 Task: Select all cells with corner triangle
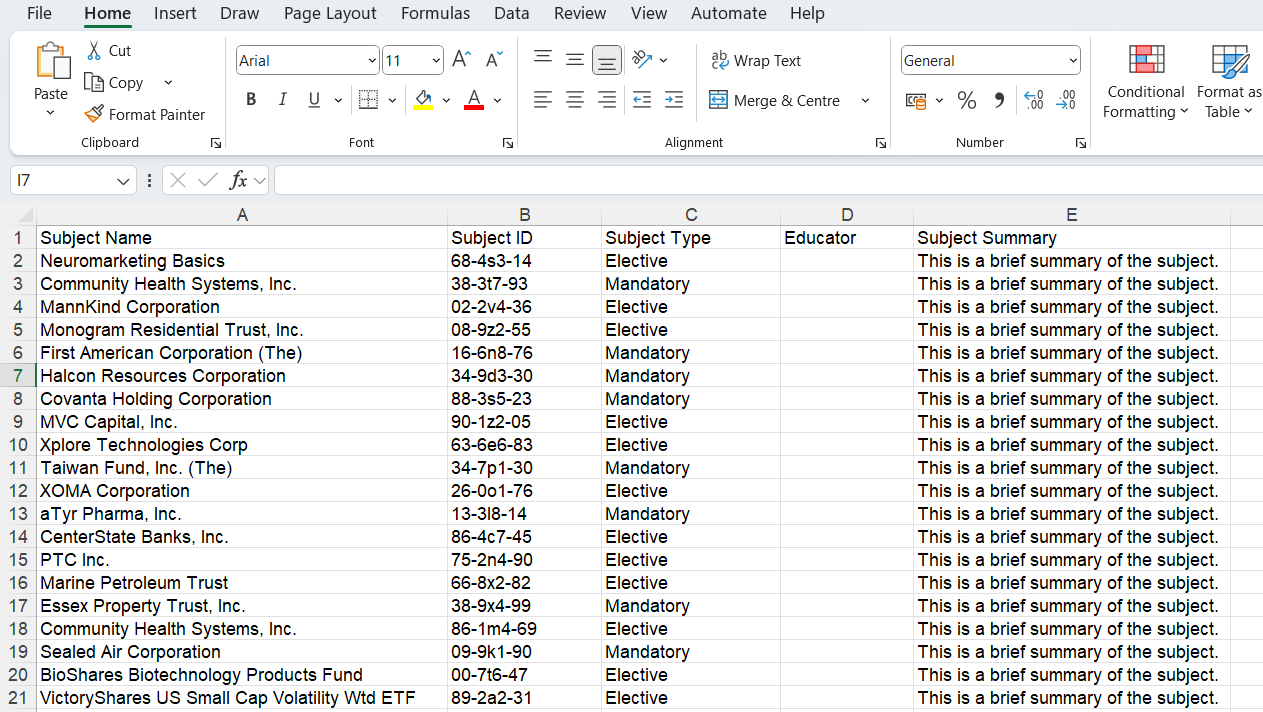[x=19, y=215]
